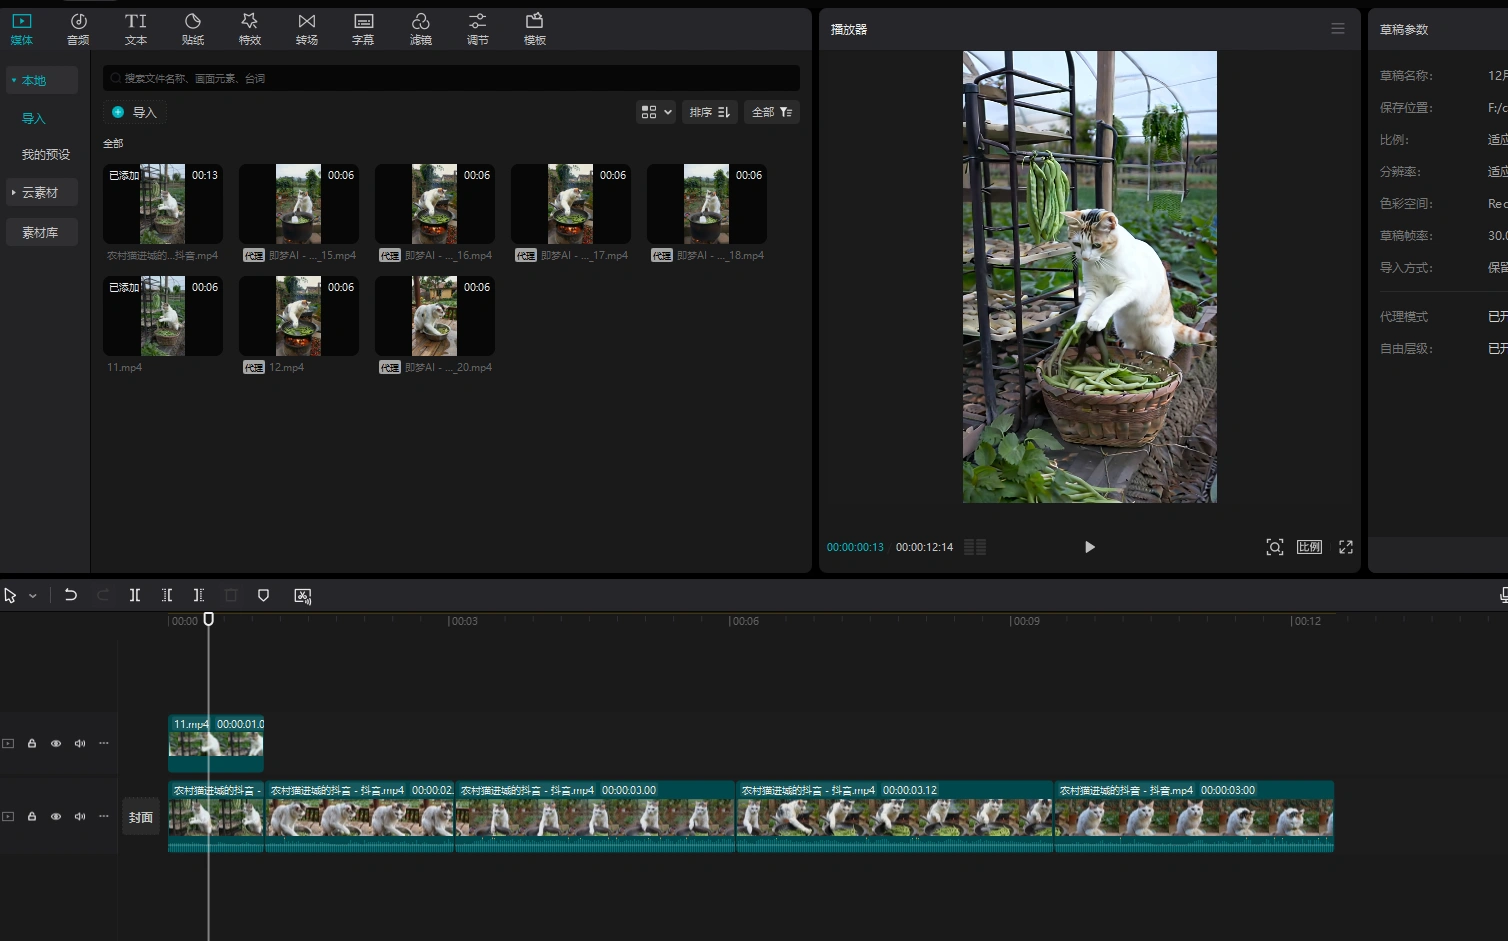The image size is (1508, 941).
Task: Open the 全部 filter menu
Action: pyautogui.click(x=772, y=112)
